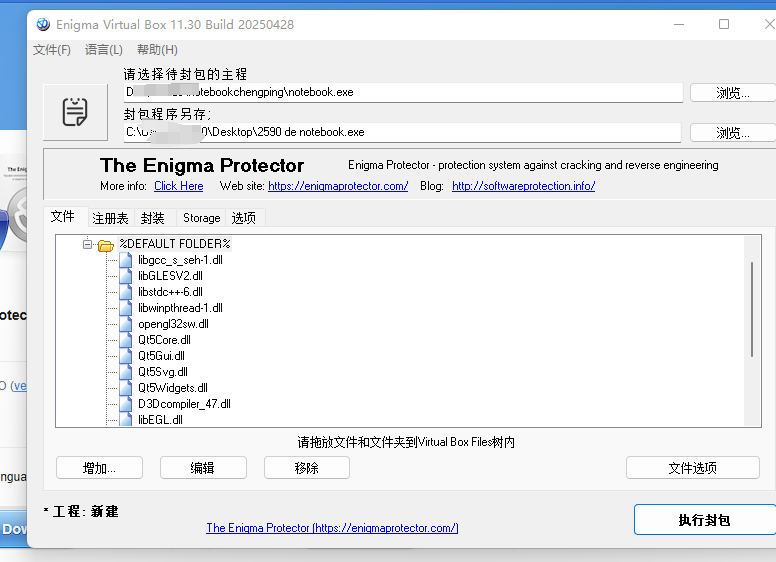Open the https://enigmaprotector.com/ web site link
This screenshot has width=776, height=562.
[x=338, y=186]
